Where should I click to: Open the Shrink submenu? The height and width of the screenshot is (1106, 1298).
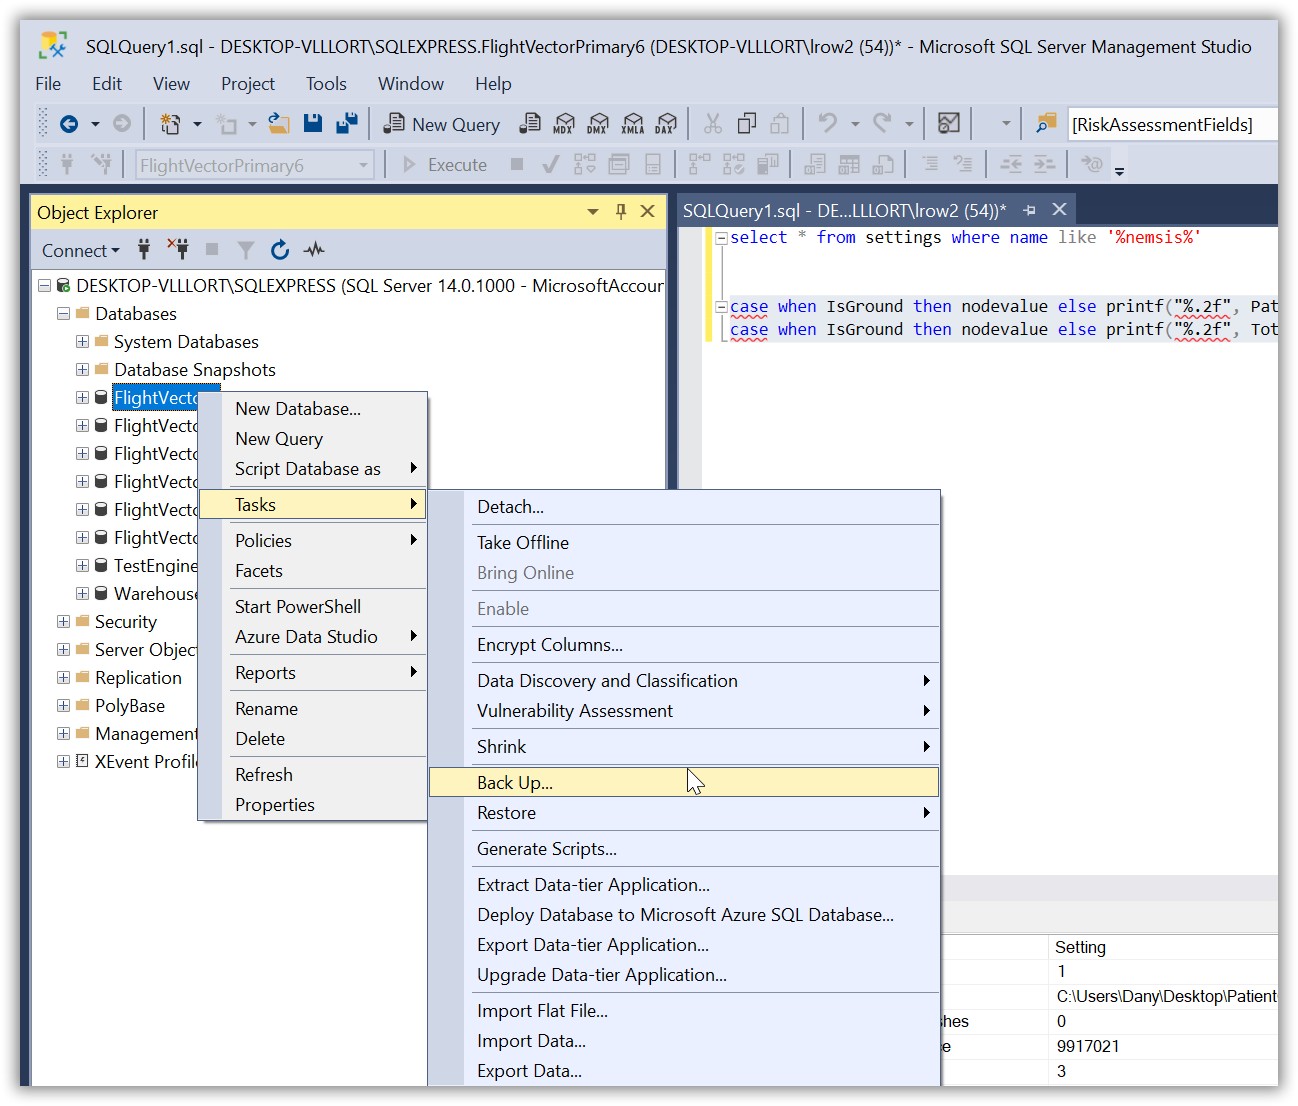pyautogui.click(x=684, y=746)
